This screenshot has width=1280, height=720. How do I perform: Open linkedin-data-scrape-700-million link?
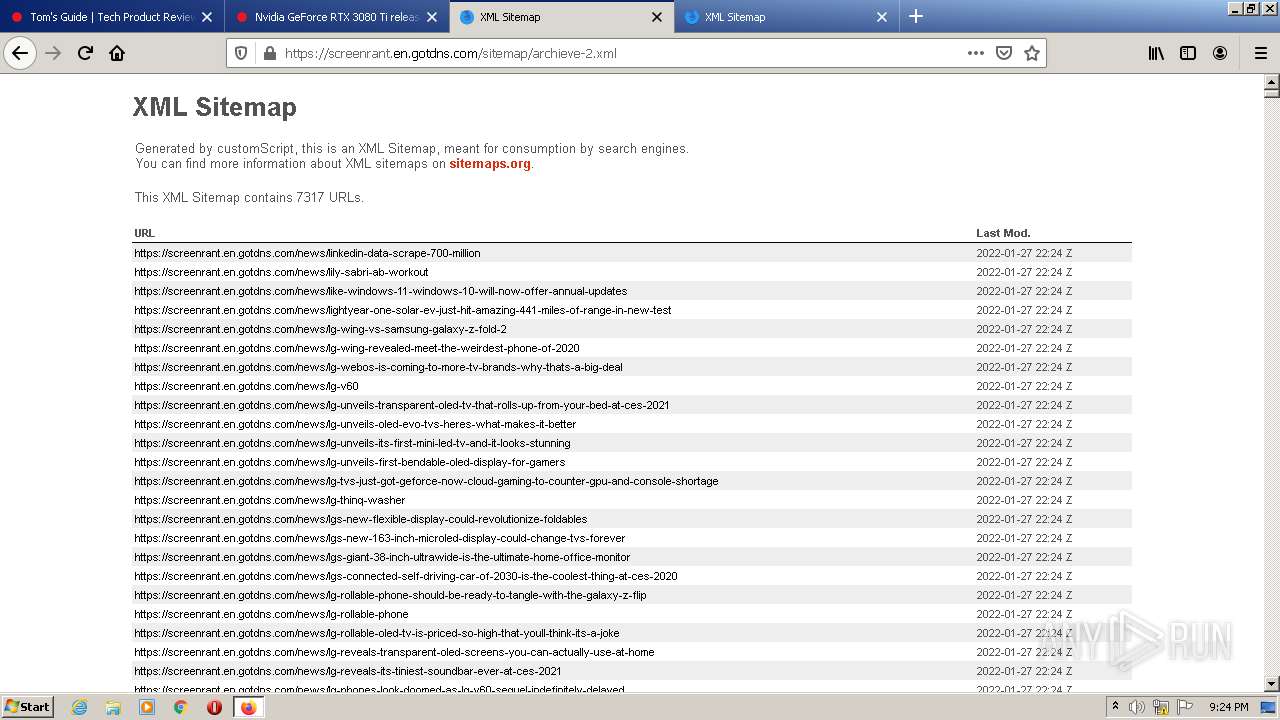coord(307,253)
